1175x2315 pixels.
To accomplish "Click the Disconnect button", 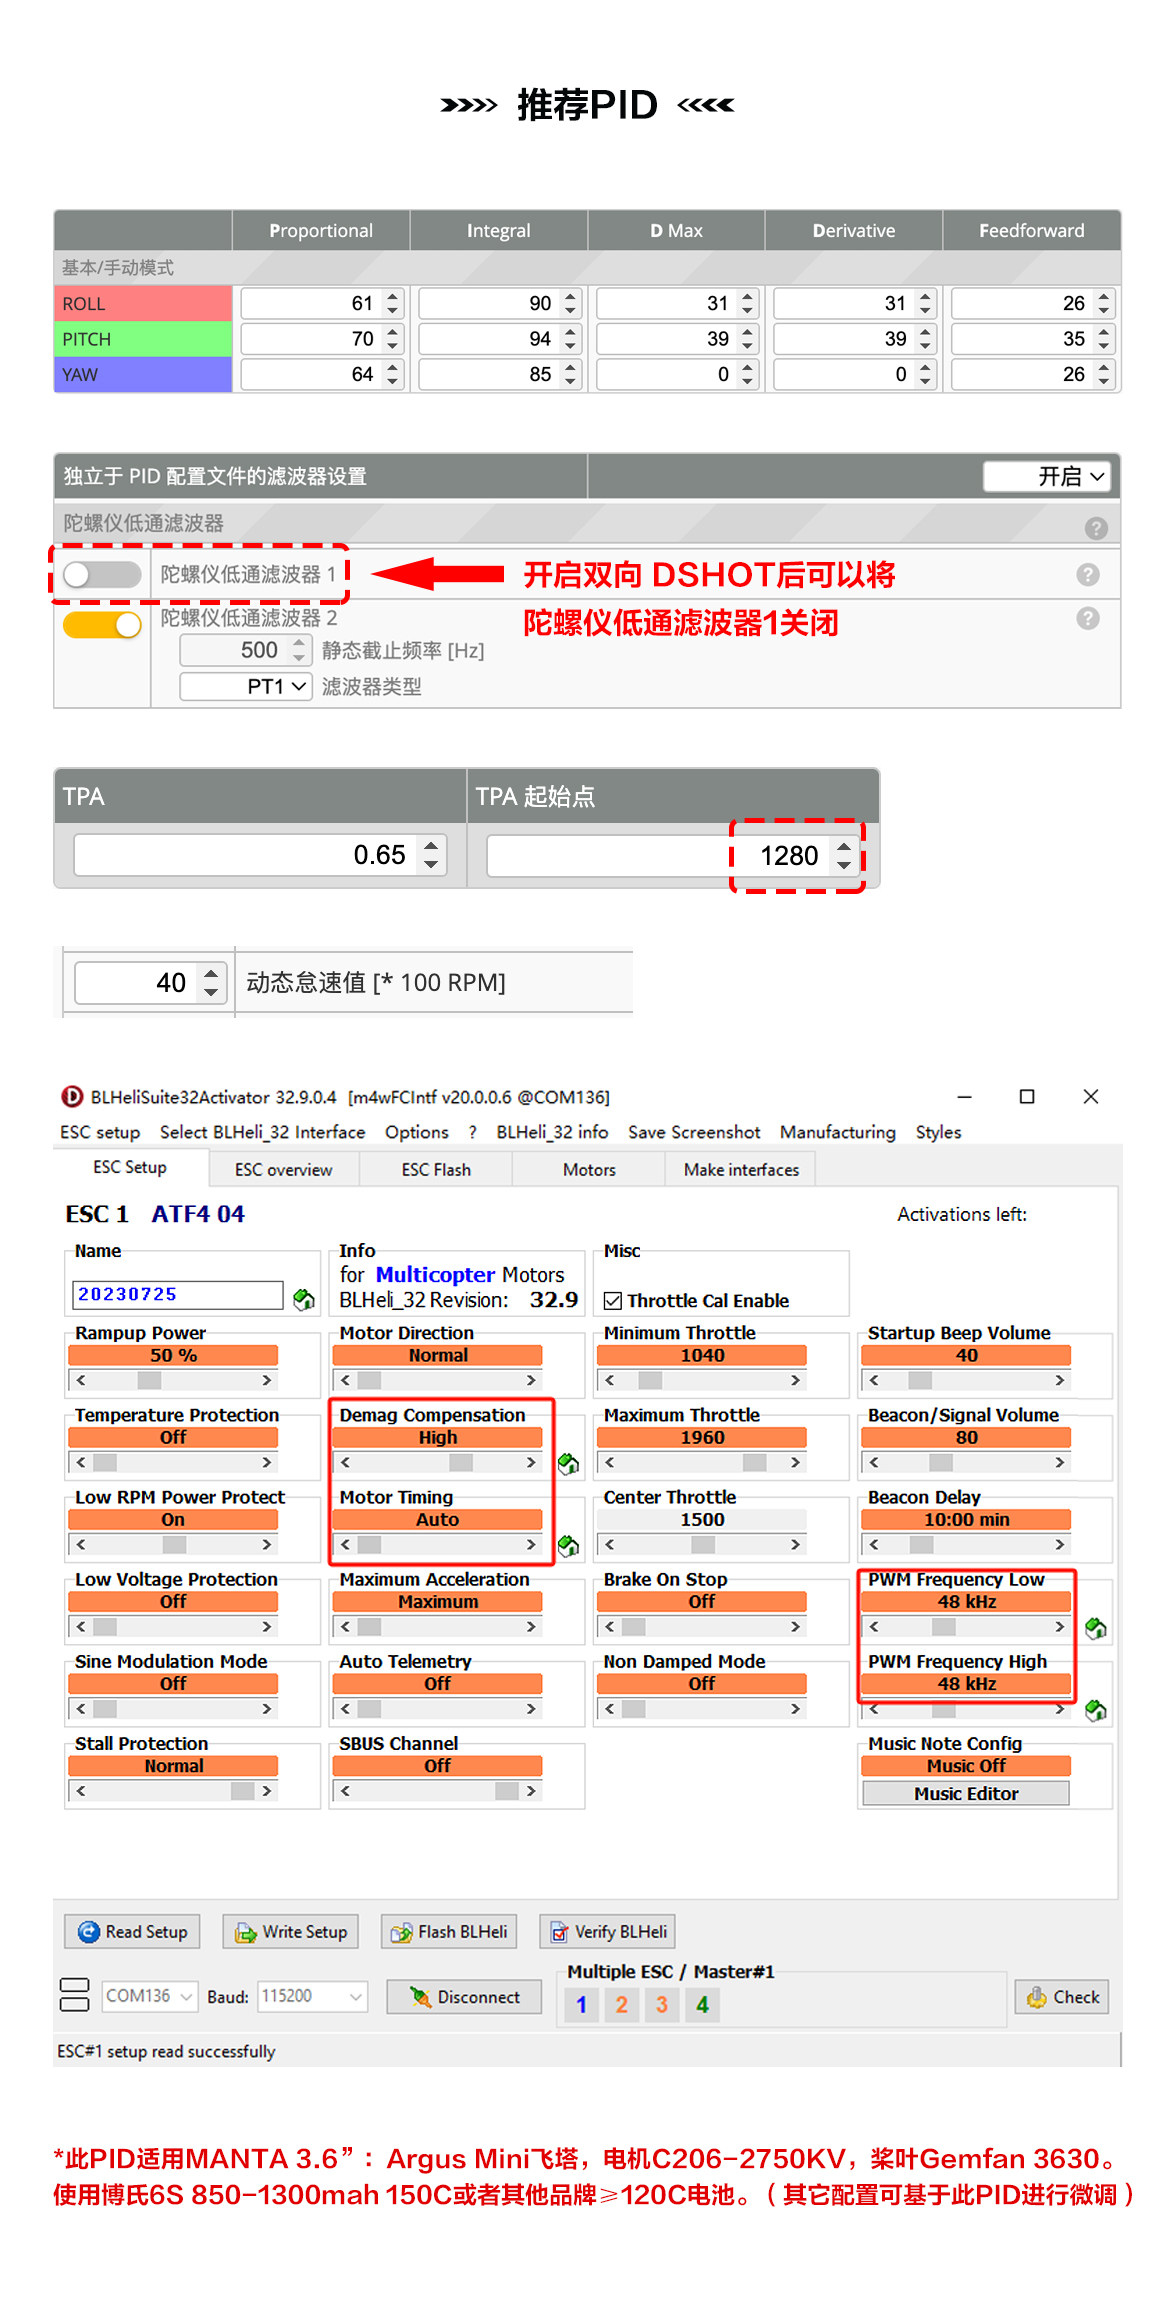I will 464,1996.
